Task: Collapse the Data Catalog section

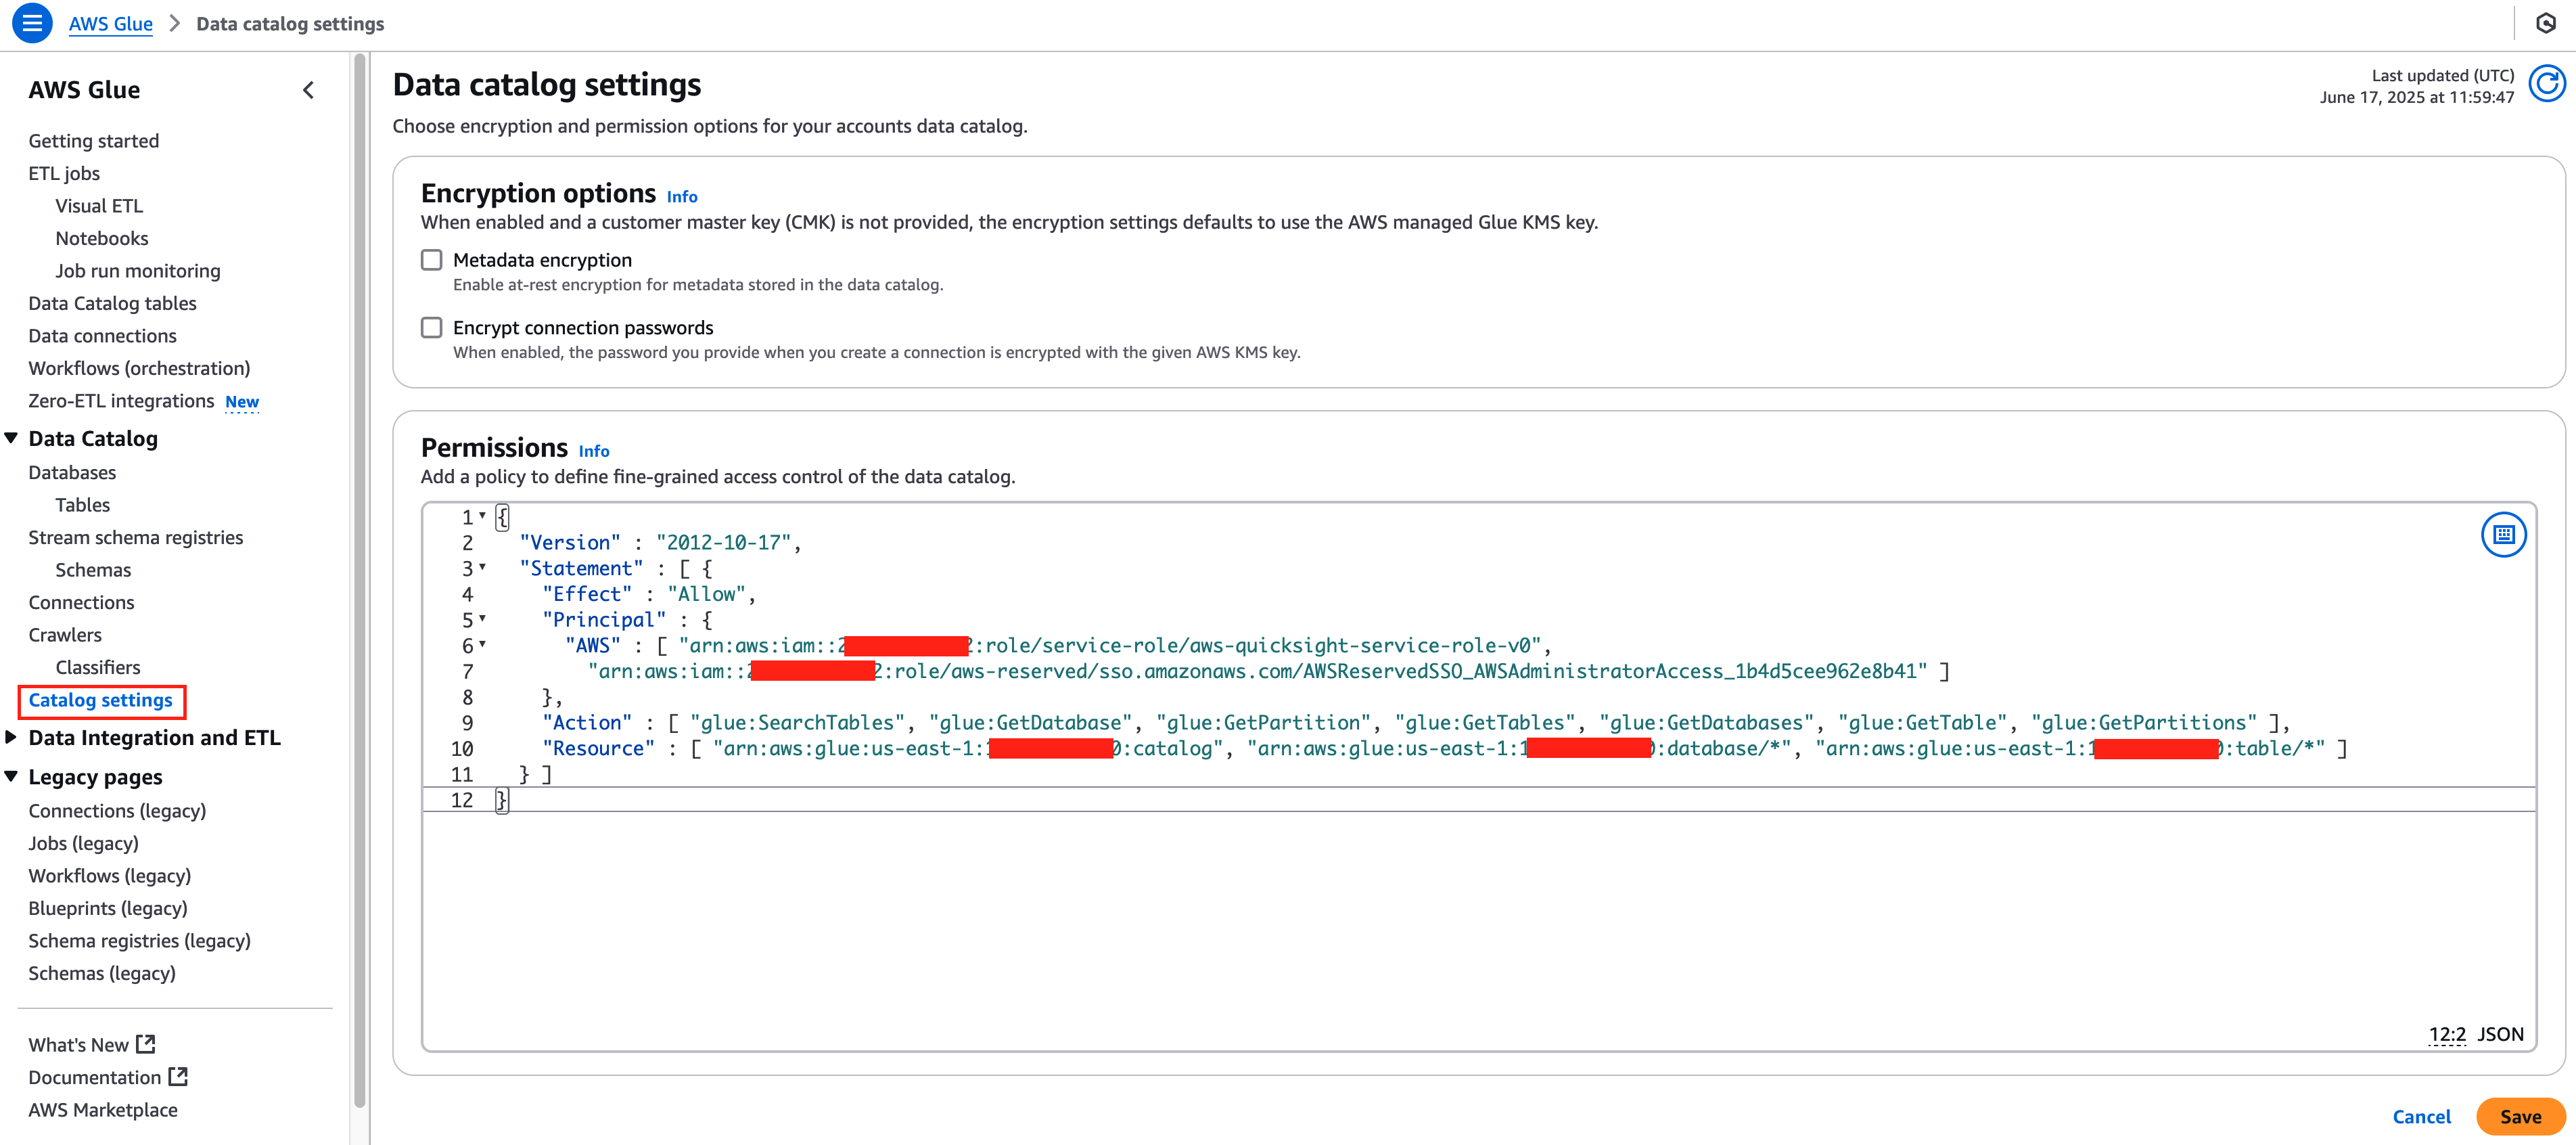Action: pos(12,438)
